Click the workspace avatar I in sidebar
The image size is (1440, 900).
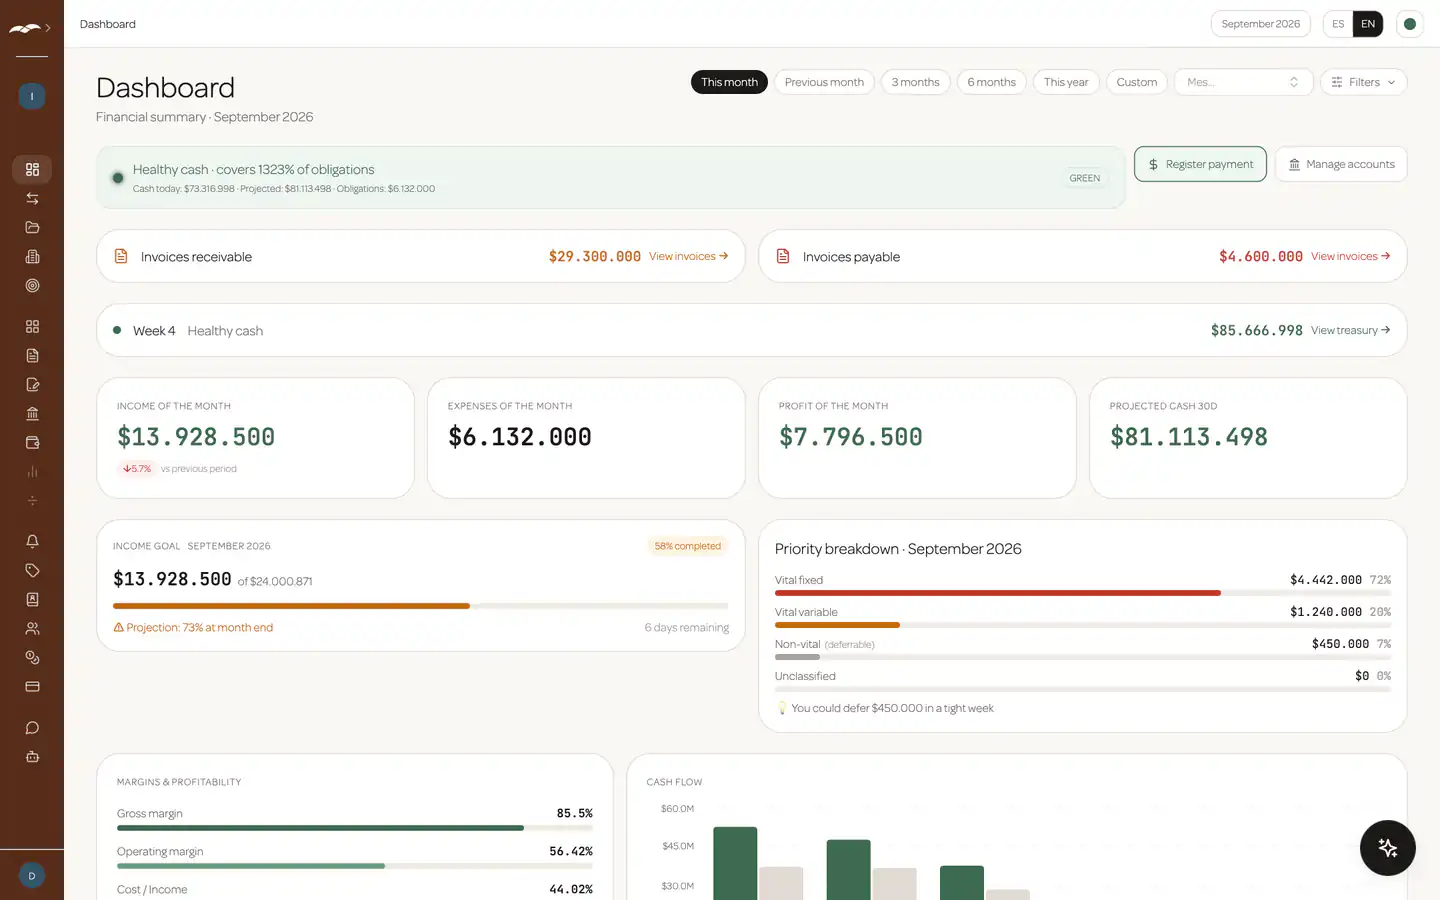(32, 96)
